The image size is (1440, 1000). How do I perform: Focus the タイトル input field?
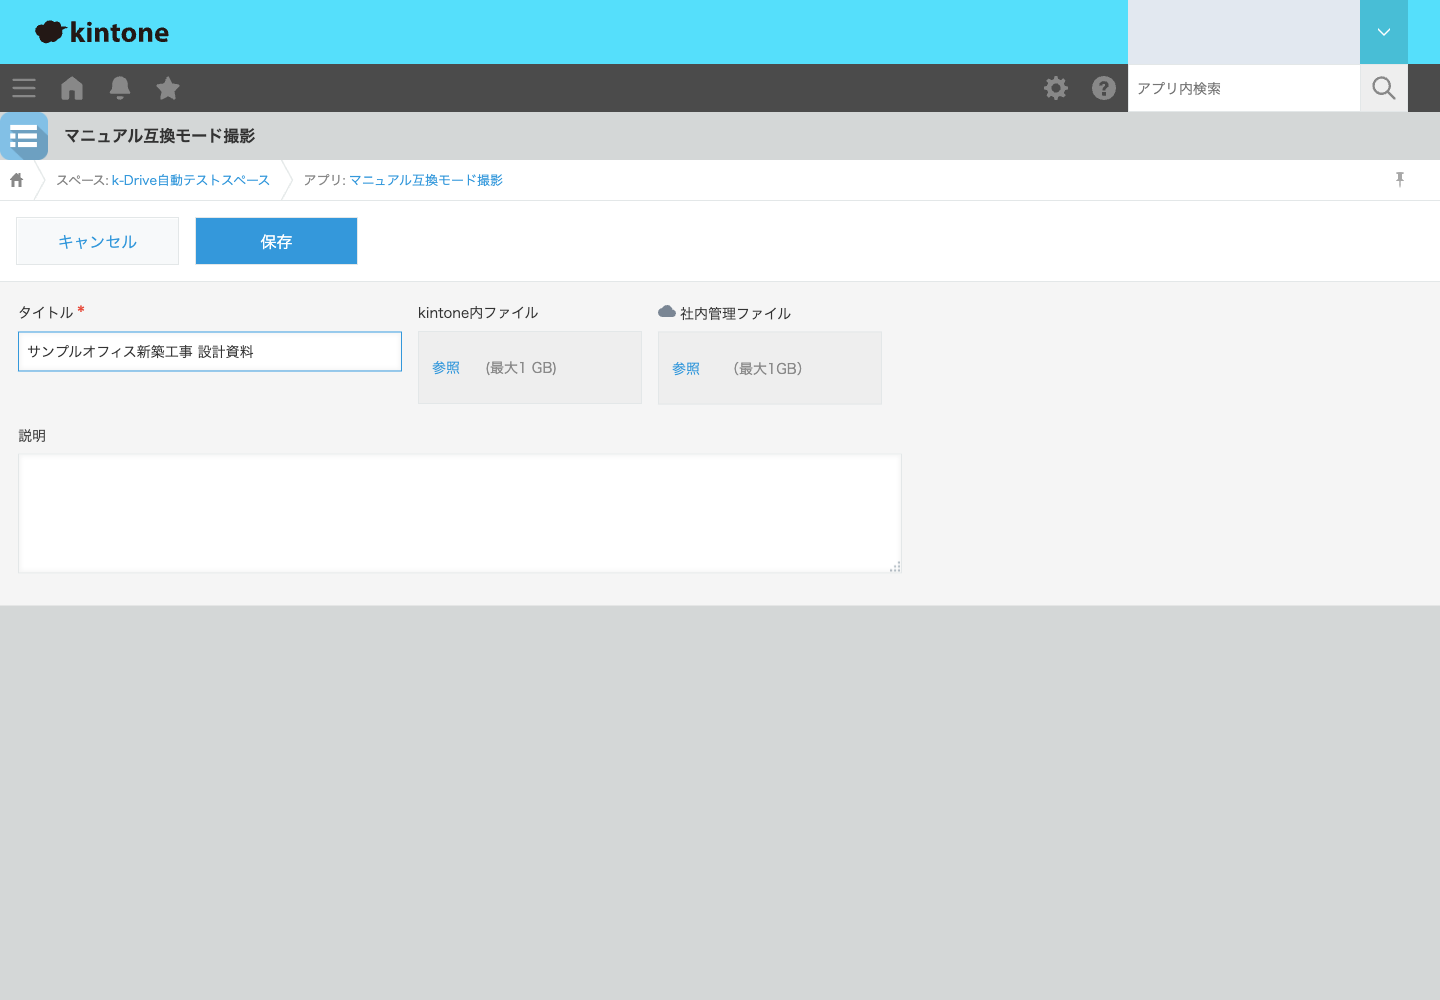click(210, 352)
